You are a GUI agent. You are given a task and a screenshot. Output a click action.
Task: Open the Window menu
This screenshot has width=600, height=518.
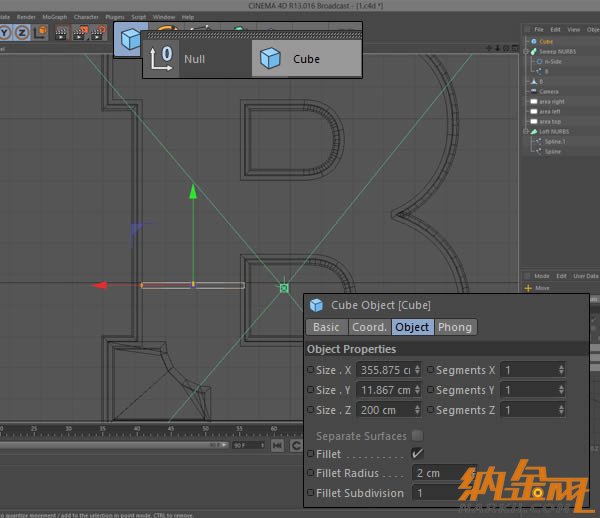(164, 17)
